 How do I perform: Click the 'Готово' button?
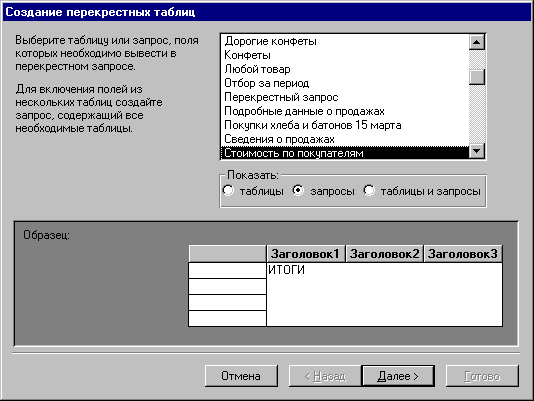coord(482,376)
